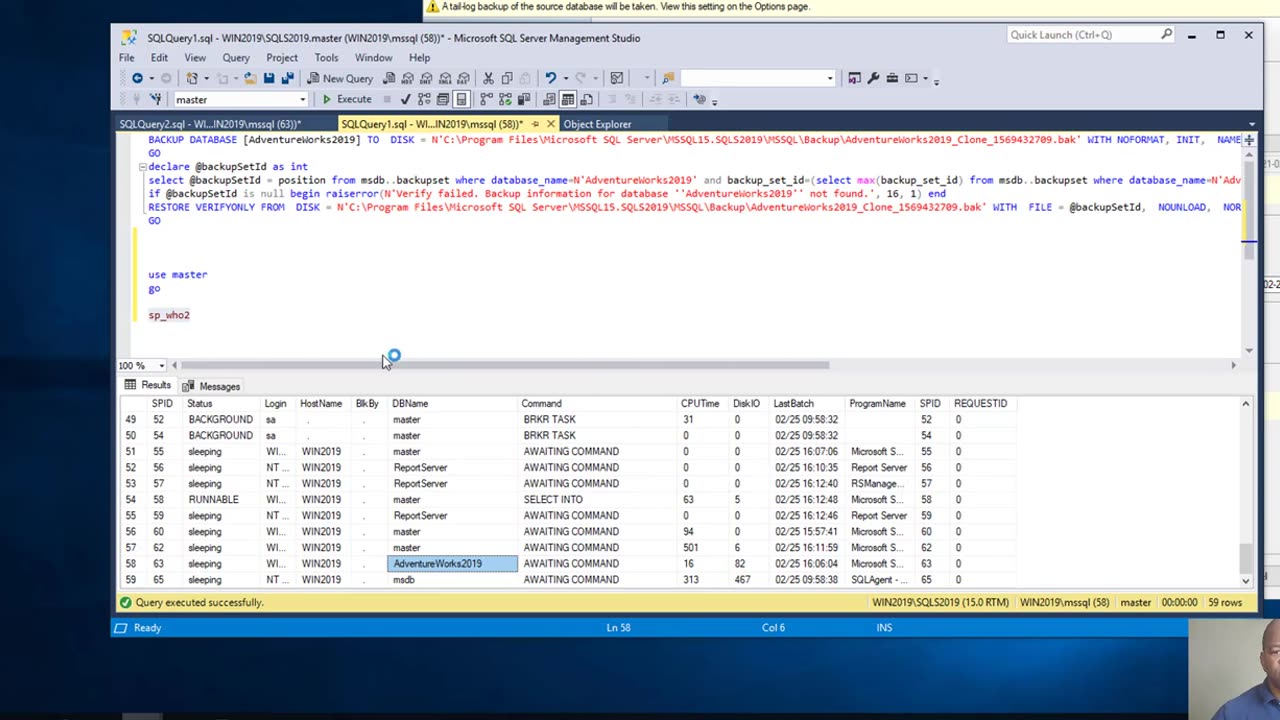1280x720 pixels.
Task: Click the Activity Monitor icon
Action: tap(617, 78)
